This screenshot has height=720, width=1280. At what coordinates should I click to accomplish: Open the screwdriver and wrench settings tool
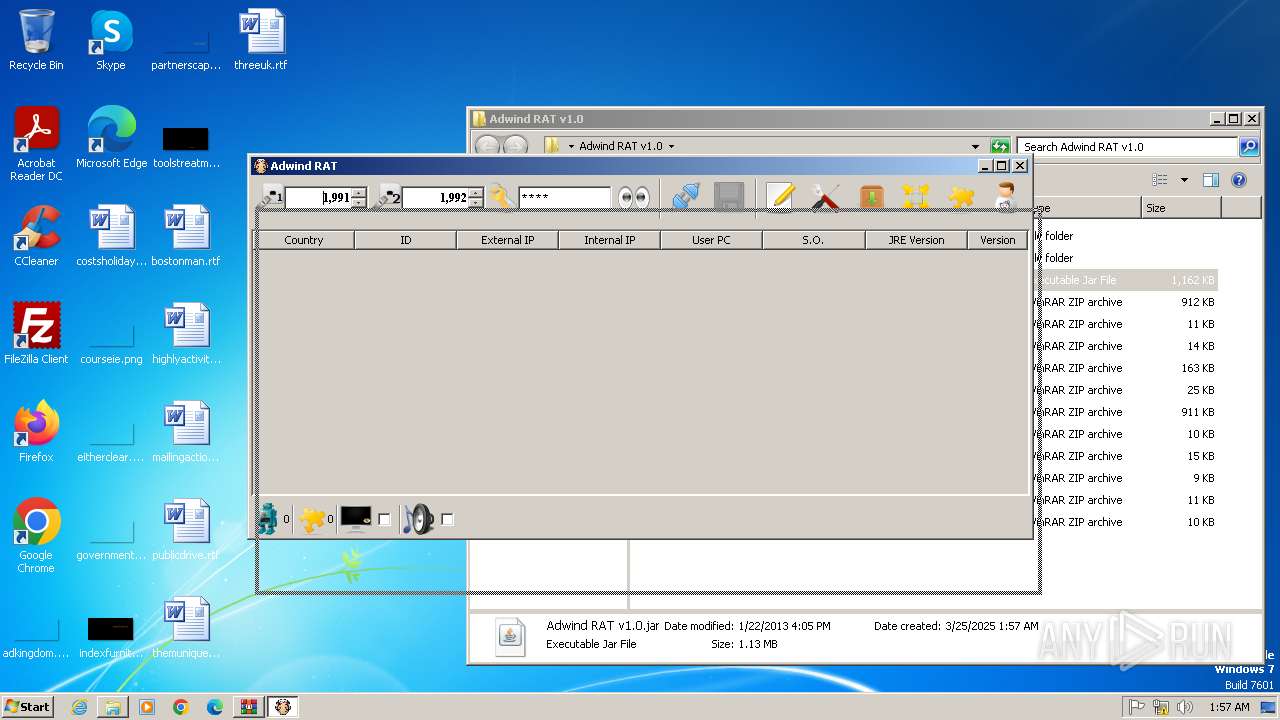click(825, 196)
